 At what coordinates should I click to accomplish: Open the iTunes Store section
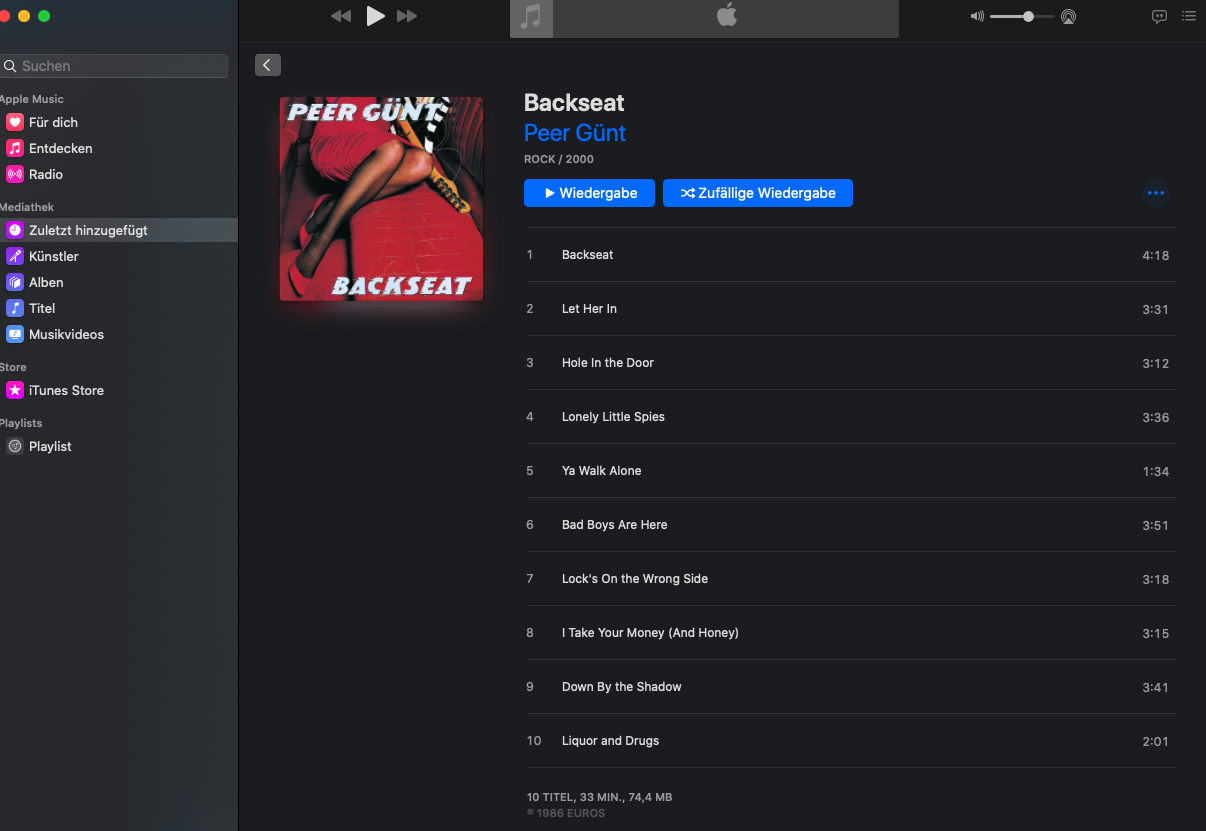click(66, 390)
